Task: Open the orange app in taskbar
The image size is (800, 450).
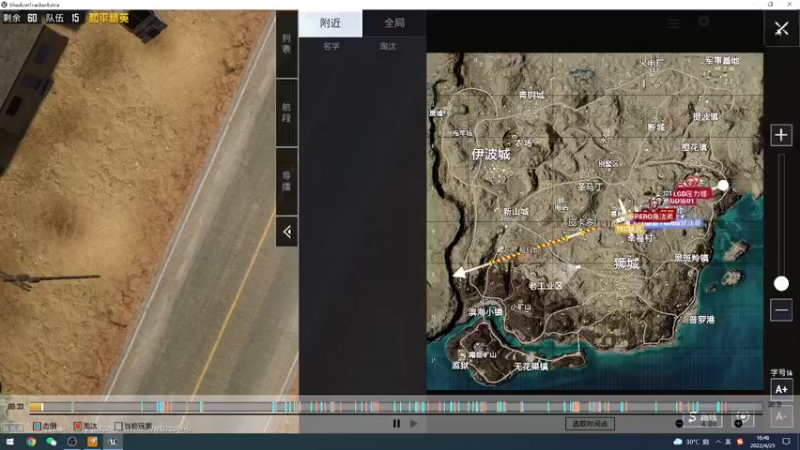Action: [x=92, y=441]
